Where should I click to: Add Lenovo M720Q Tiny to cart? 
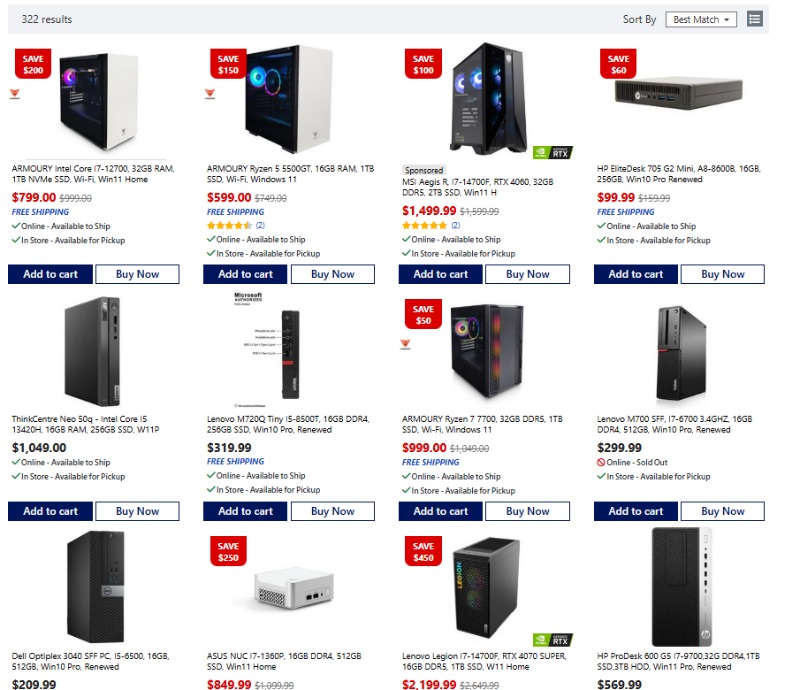pos(245,511)
